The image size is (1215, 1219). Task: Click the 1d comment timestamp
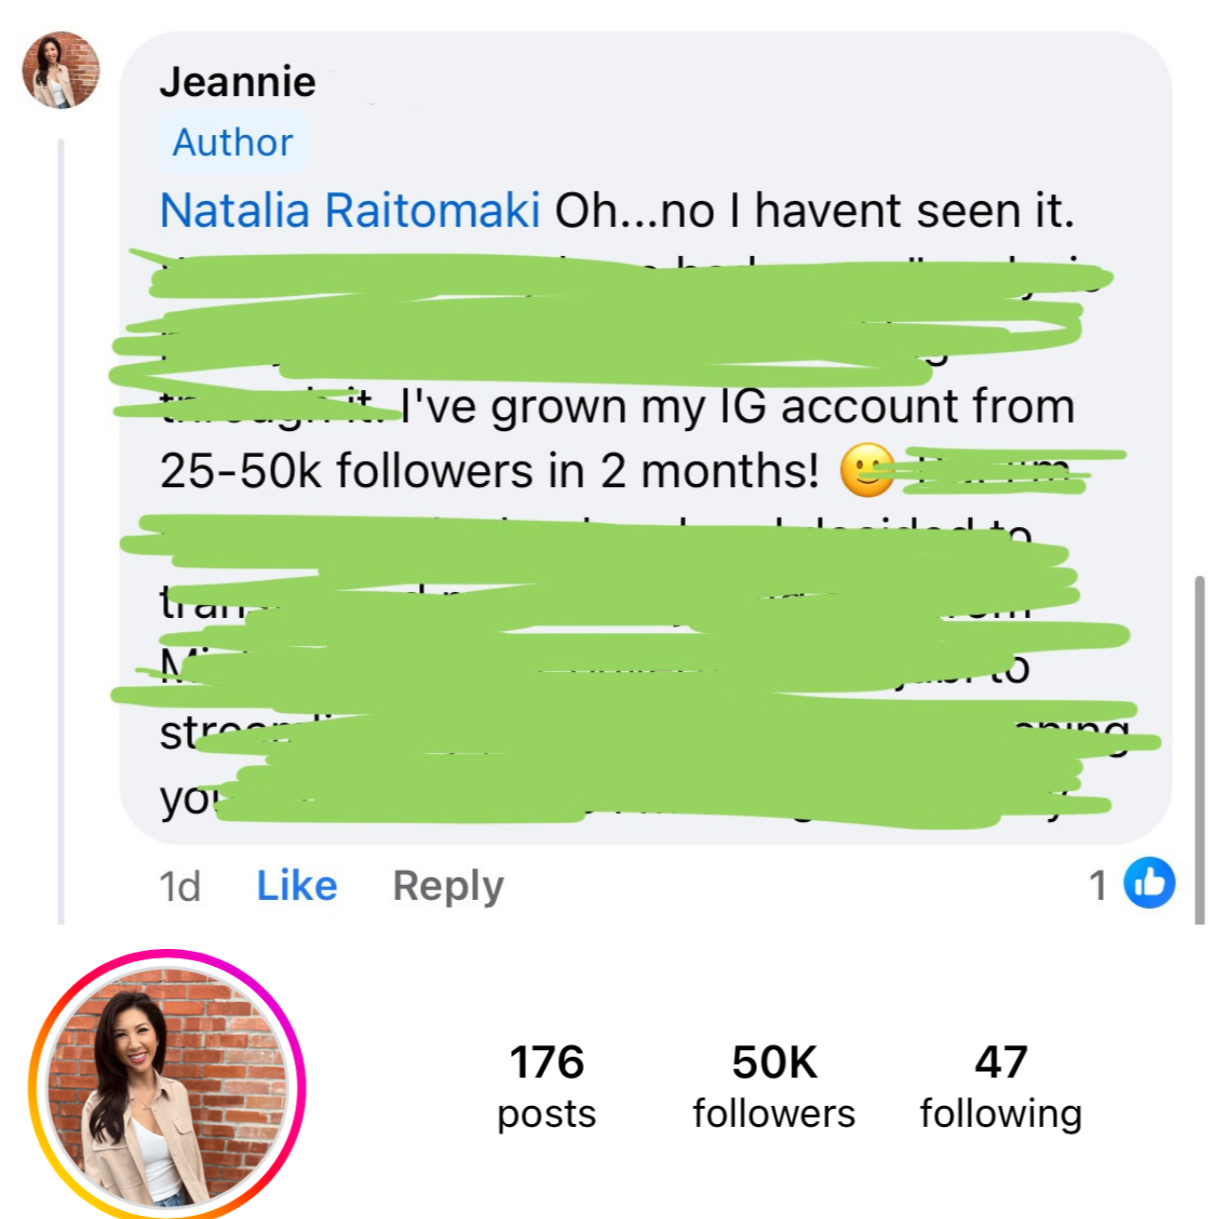180,886
